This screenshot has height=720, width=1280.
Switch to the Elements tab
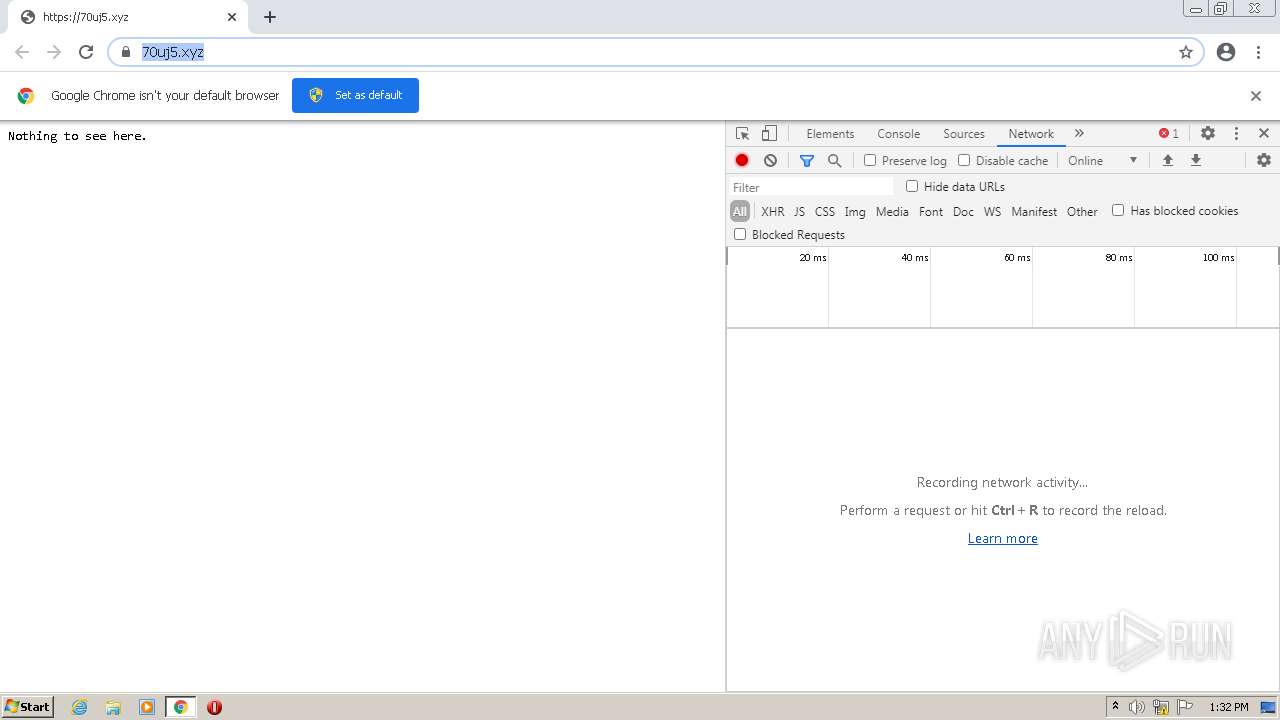[830, 133]
